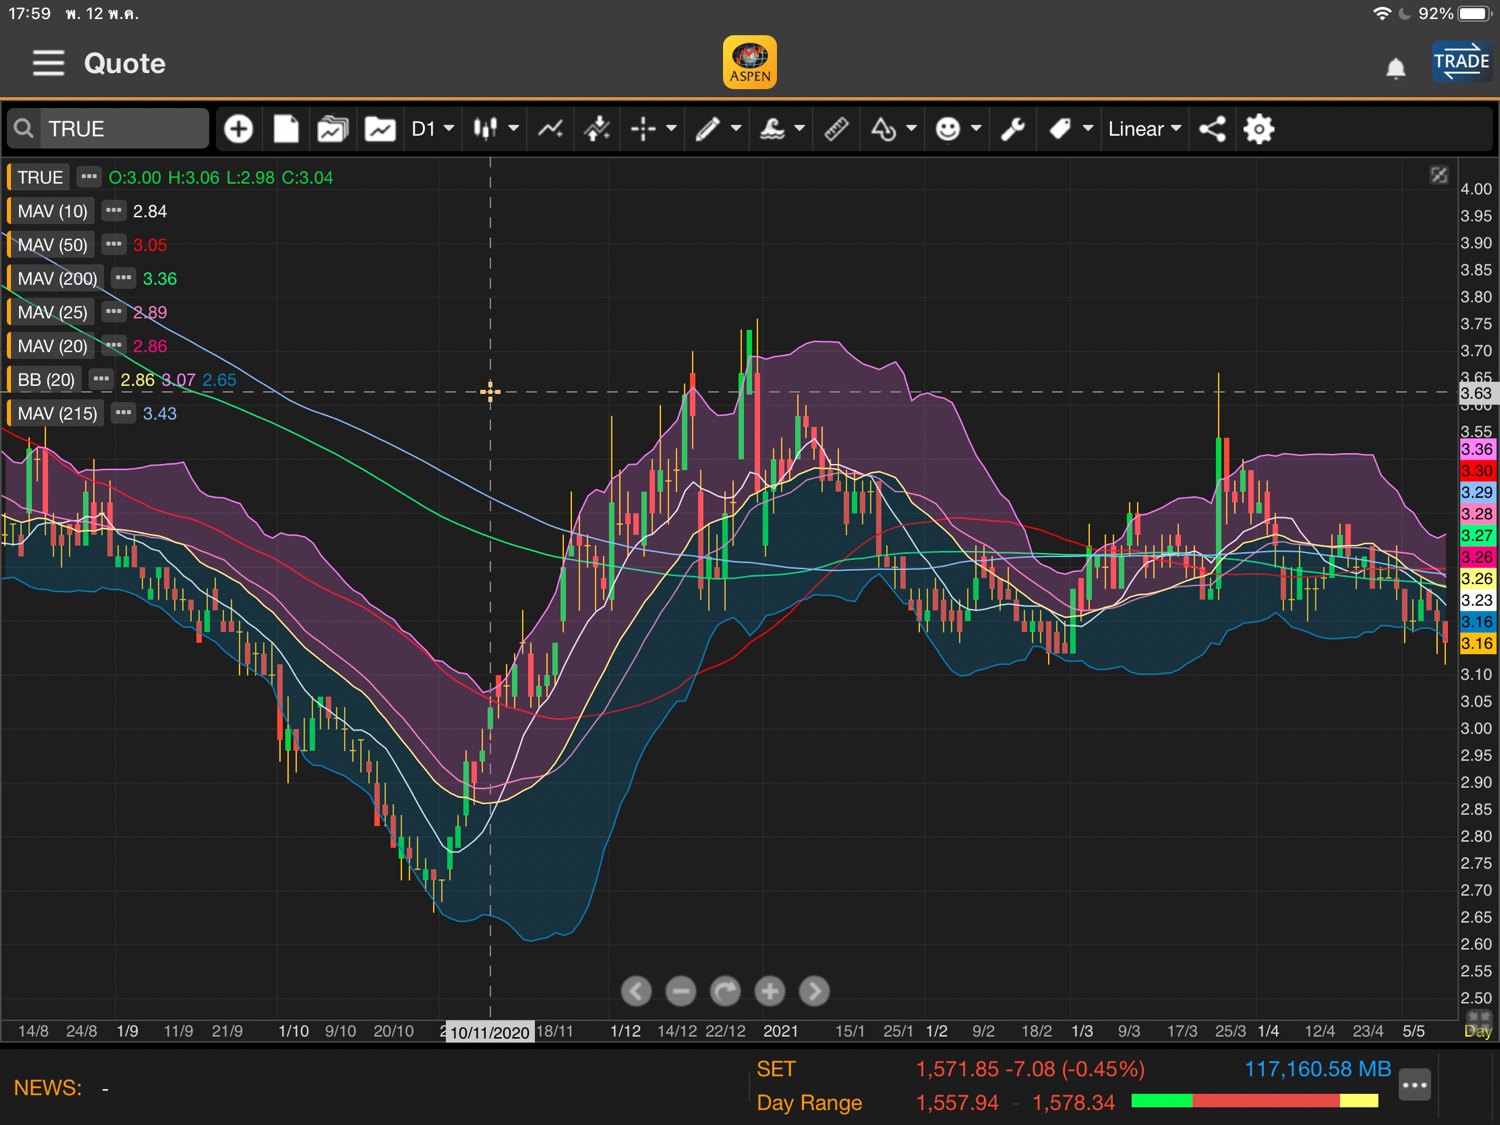This screenshot has width=1500, height=1125.
Task: Expand the D1 timeframe dropdown
Action: pyautogui.click(x=433, y=129)
